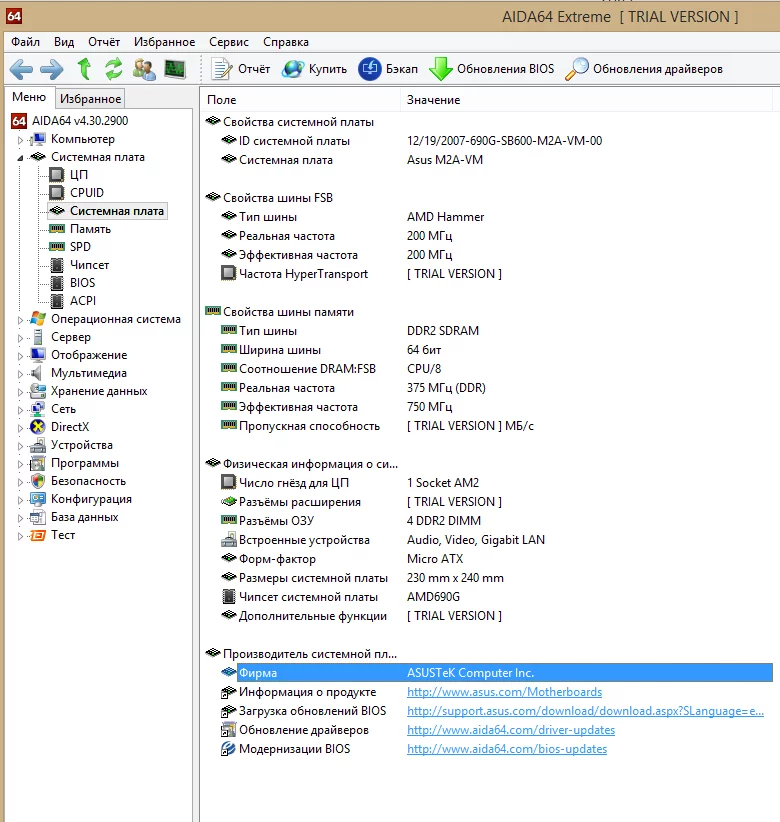Select the Чипсет tree item
780x822 pixels.
click(x=89, y=265)
